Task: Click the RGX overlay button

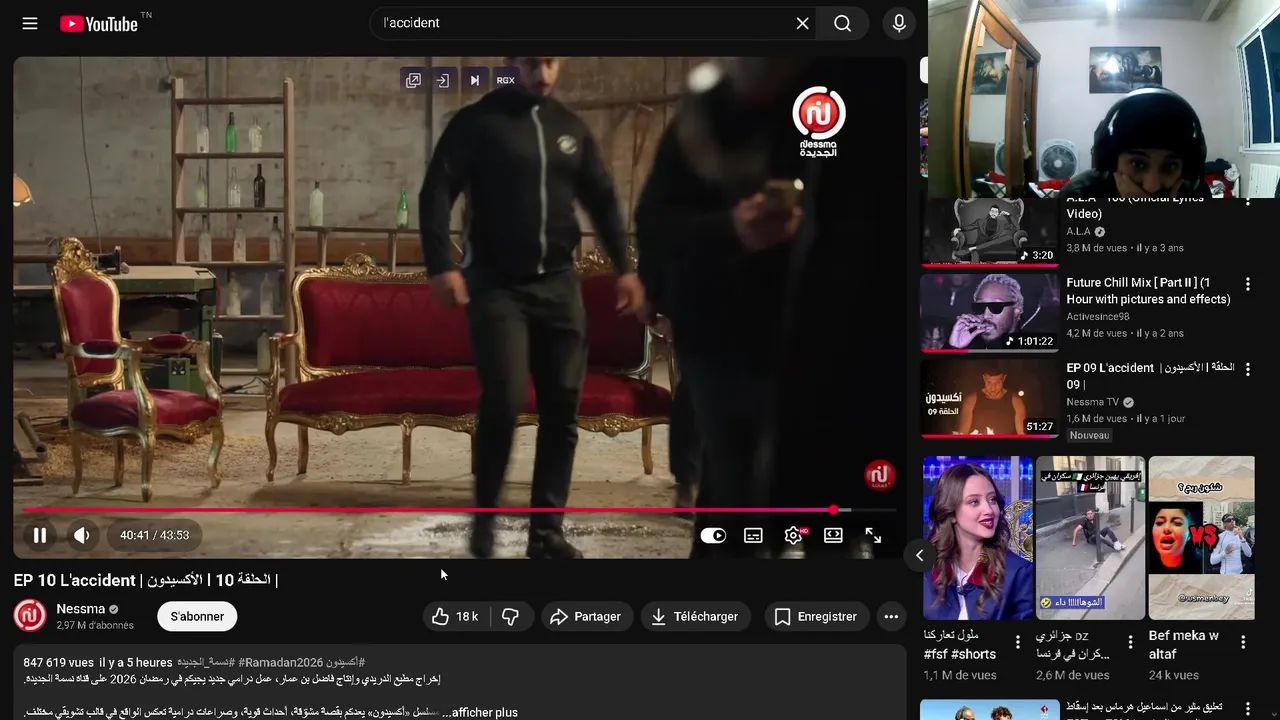Action: 505,80
